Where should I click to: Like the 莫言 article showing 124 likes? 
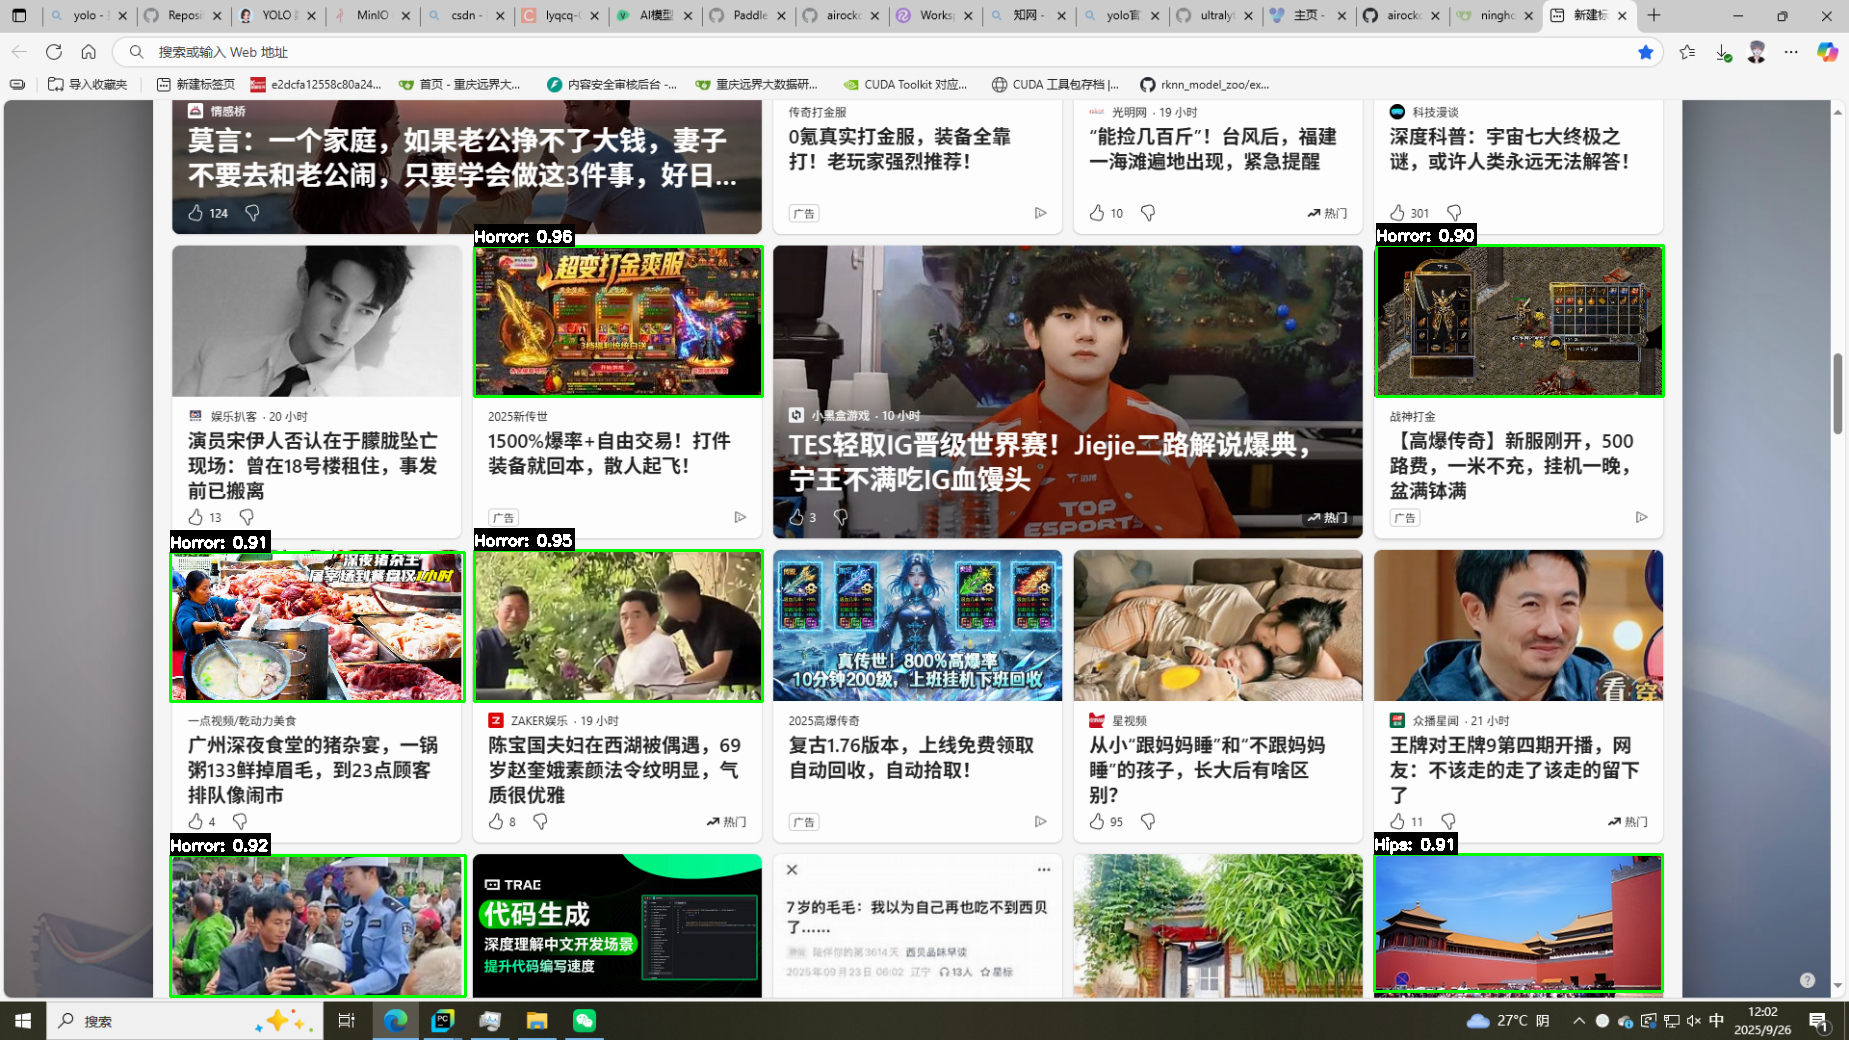[196, 213]
